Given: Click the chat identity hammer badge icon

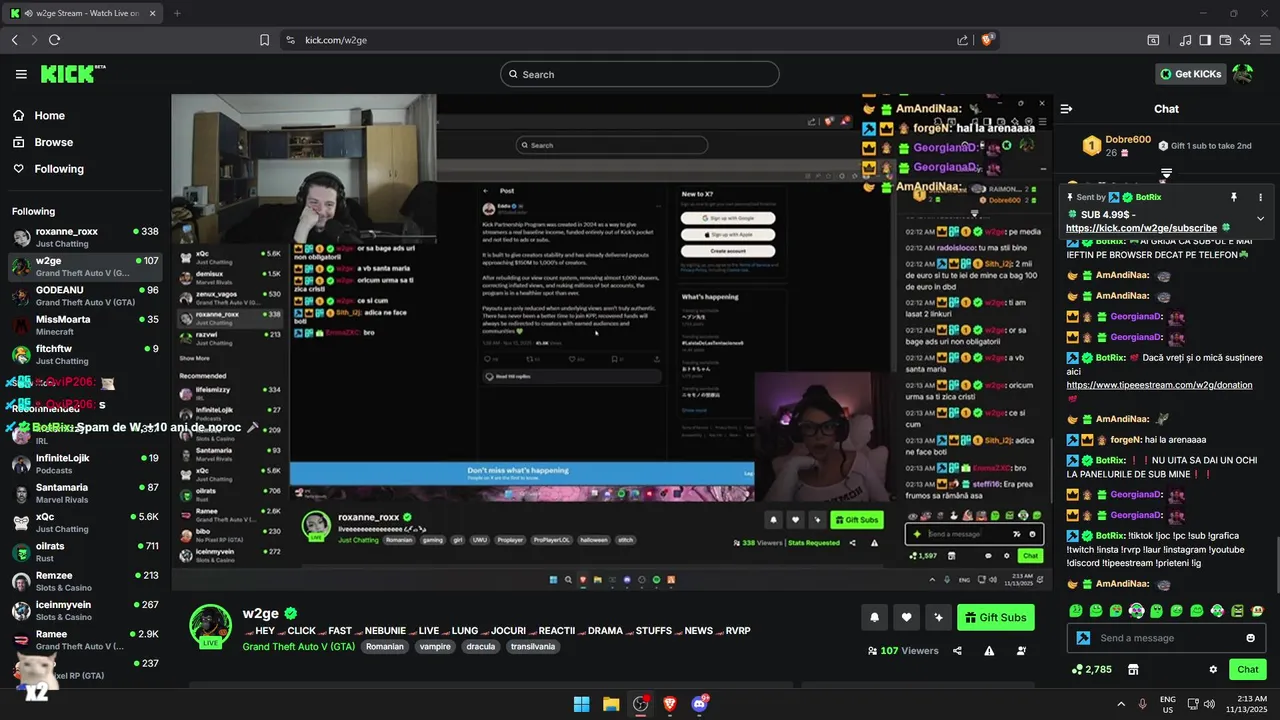Looking at the screenshot, I should pyautogui.click(x=1082, y=638).
